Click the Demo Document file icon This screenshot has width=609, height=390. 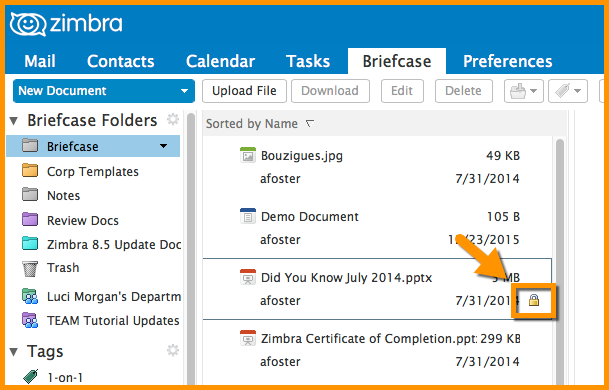click(x=248, y=216)
